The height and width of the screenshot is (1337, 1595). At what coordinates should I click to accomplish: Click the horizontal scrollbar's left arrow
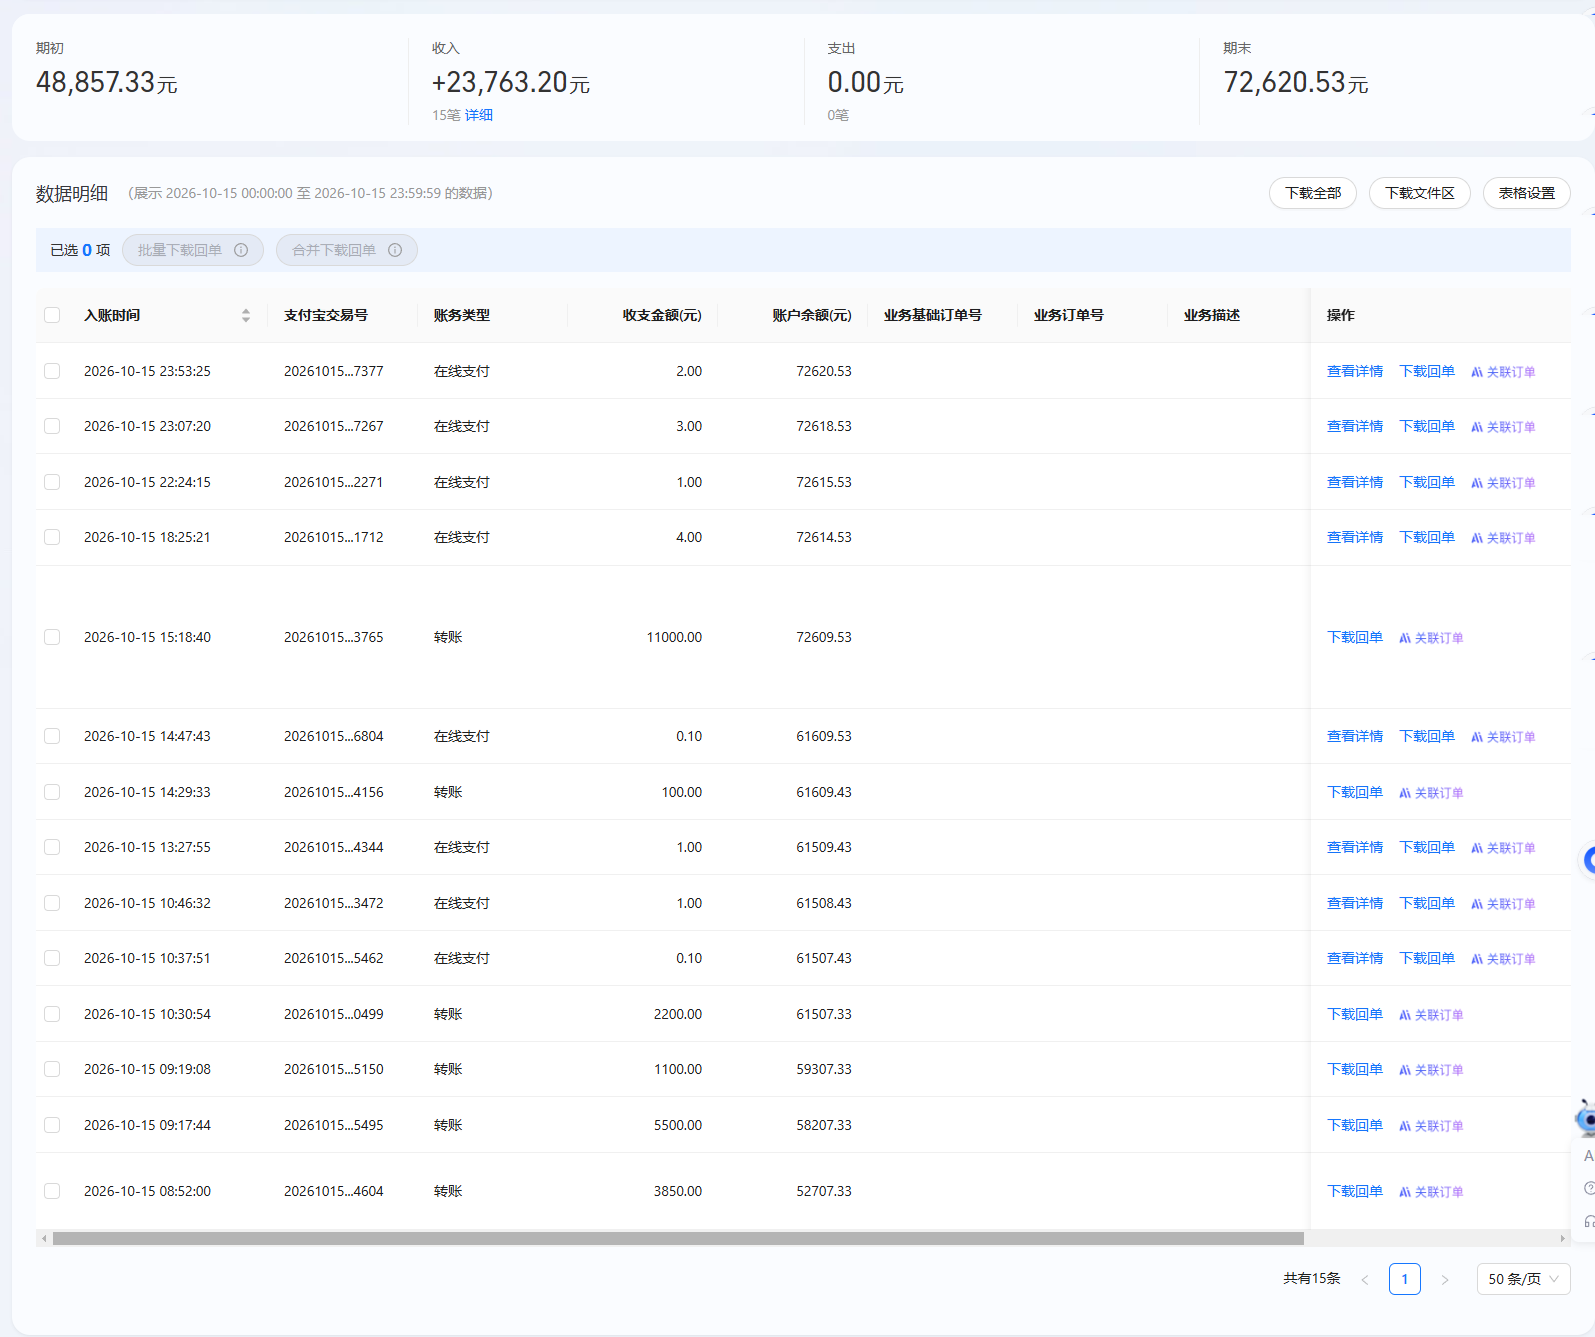[x=43, y=1238]
